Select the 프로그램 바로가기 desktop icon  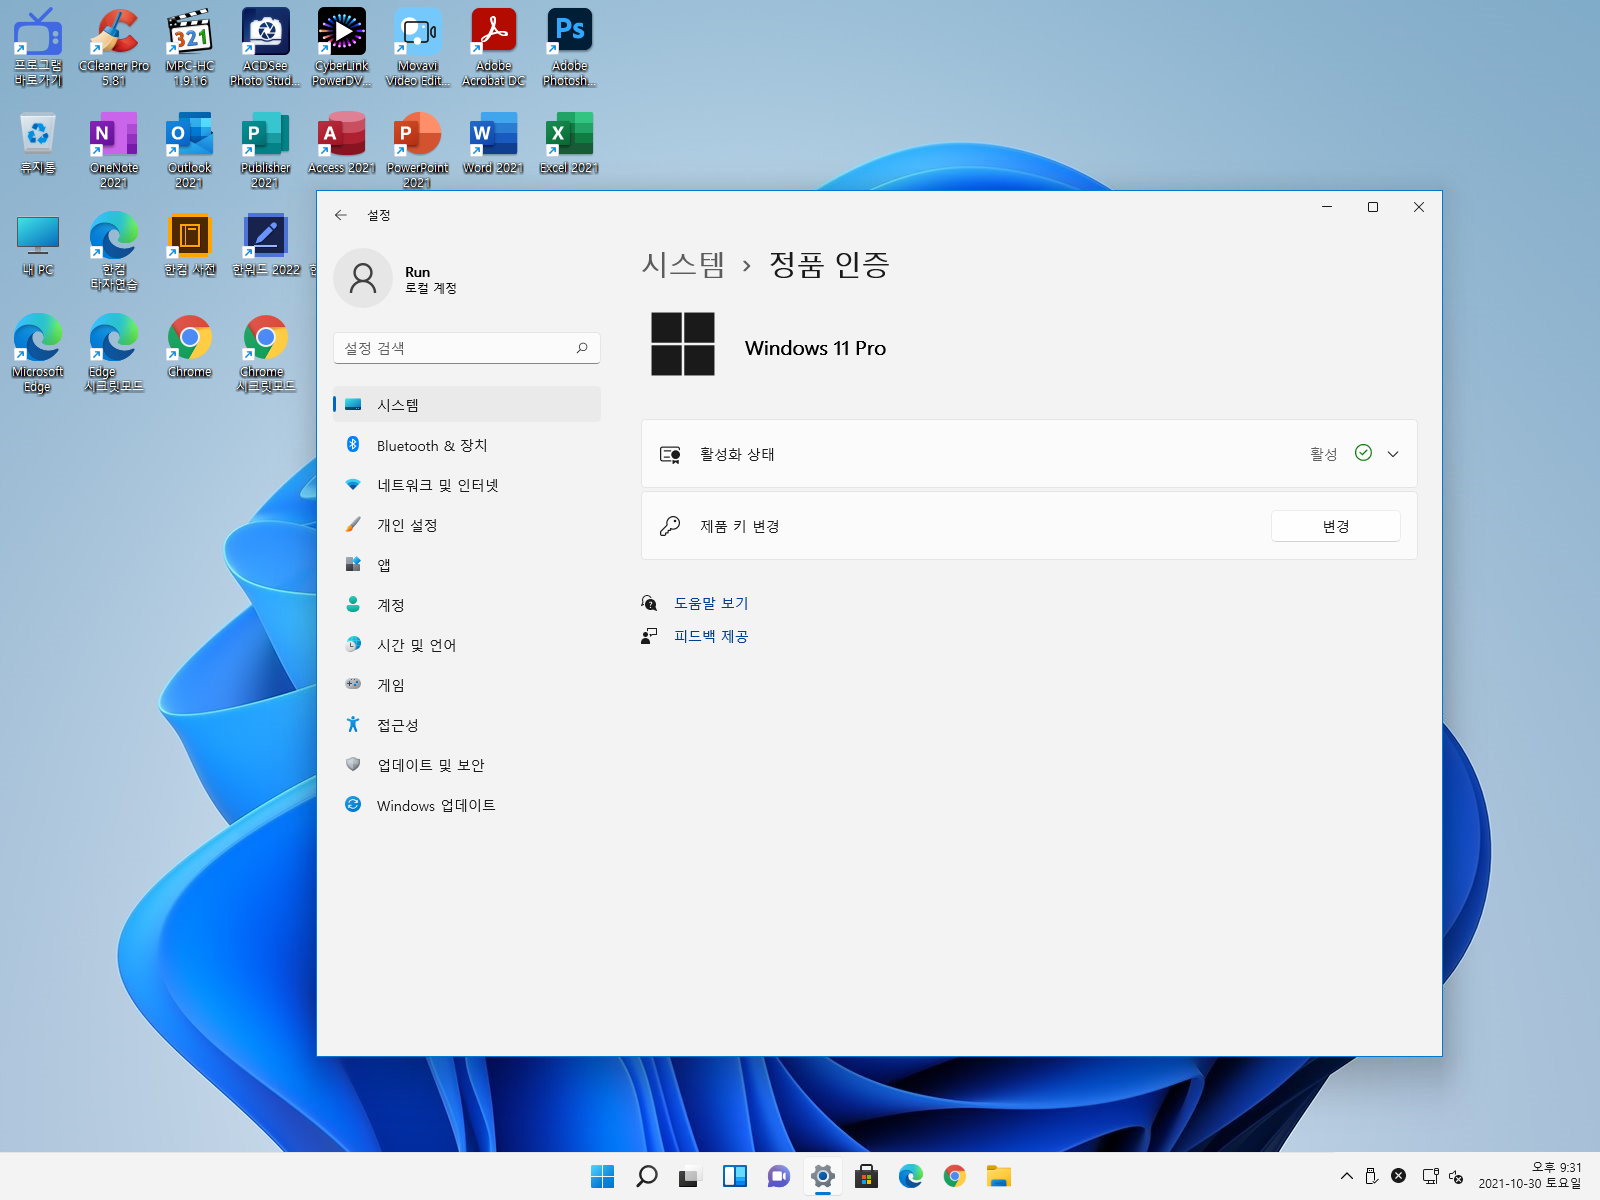coord(38,48)
